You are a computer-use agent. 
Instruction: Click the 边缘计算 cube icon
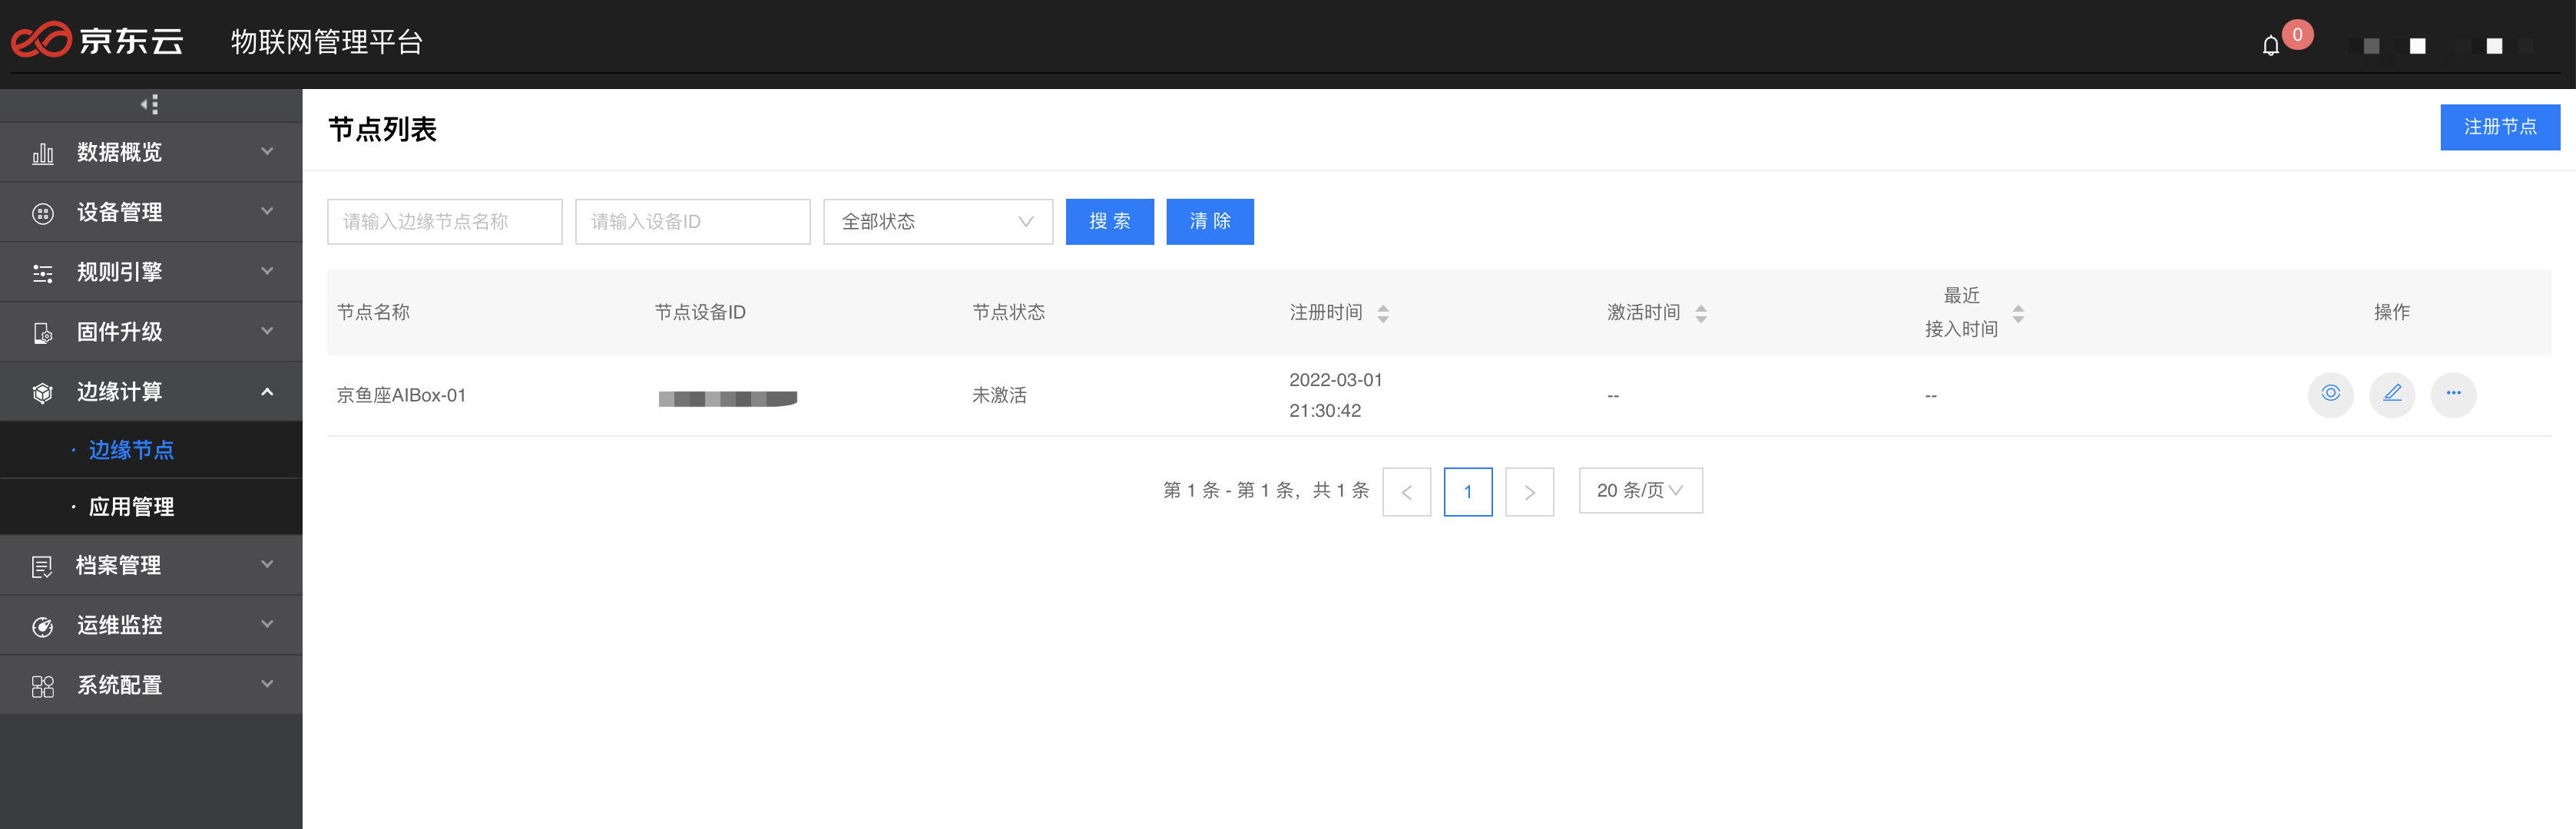tap(42, 392)
